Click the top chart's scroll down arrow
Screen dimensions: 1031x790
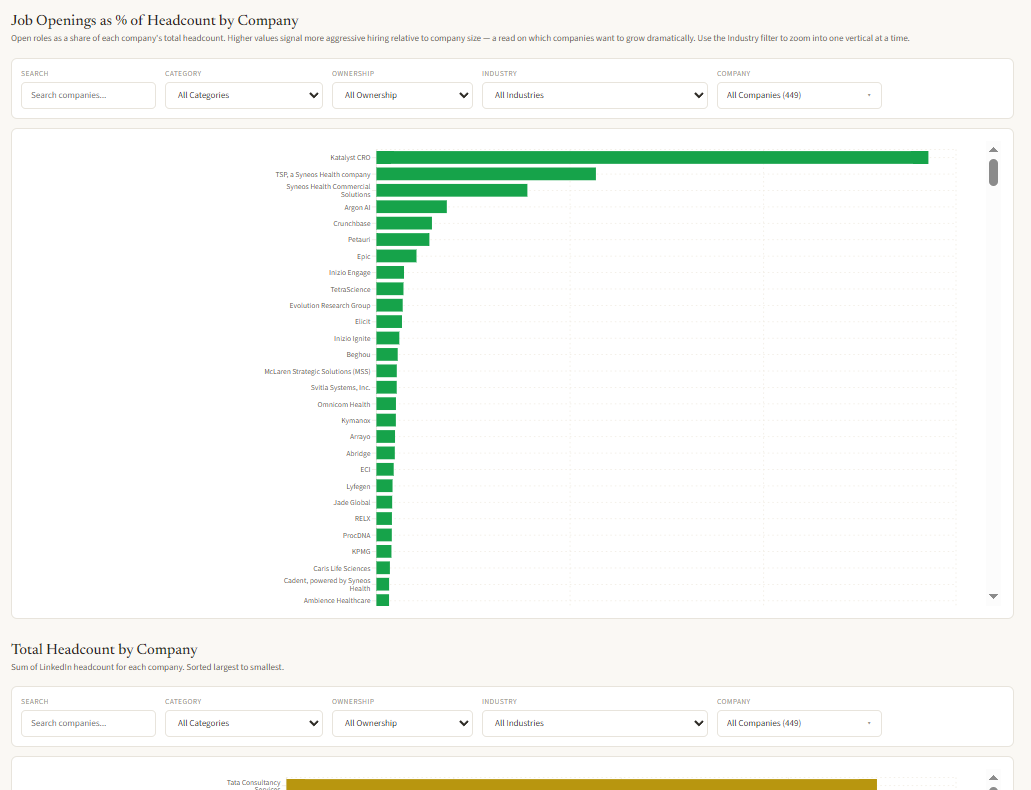tap(994, 596)
